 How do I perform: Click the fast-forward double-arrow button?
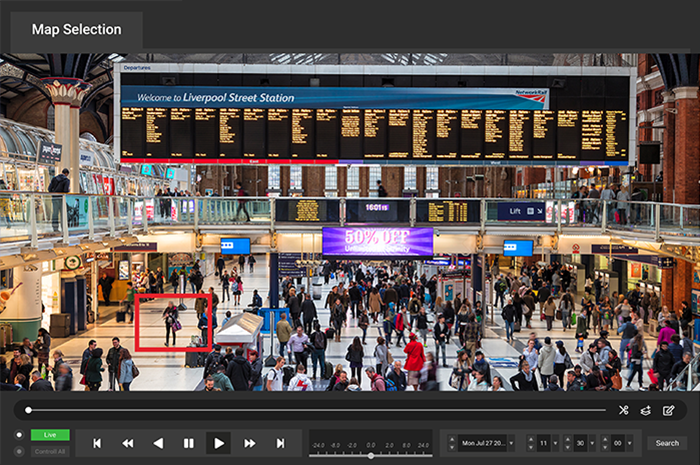250,443
